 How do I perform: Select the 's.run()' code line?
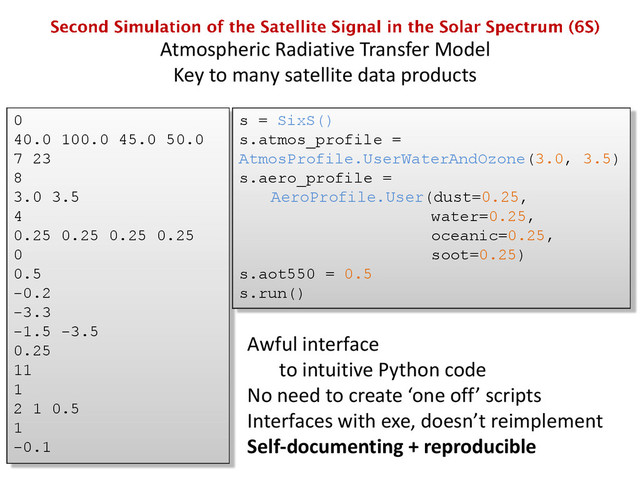[x=270, y=294]
